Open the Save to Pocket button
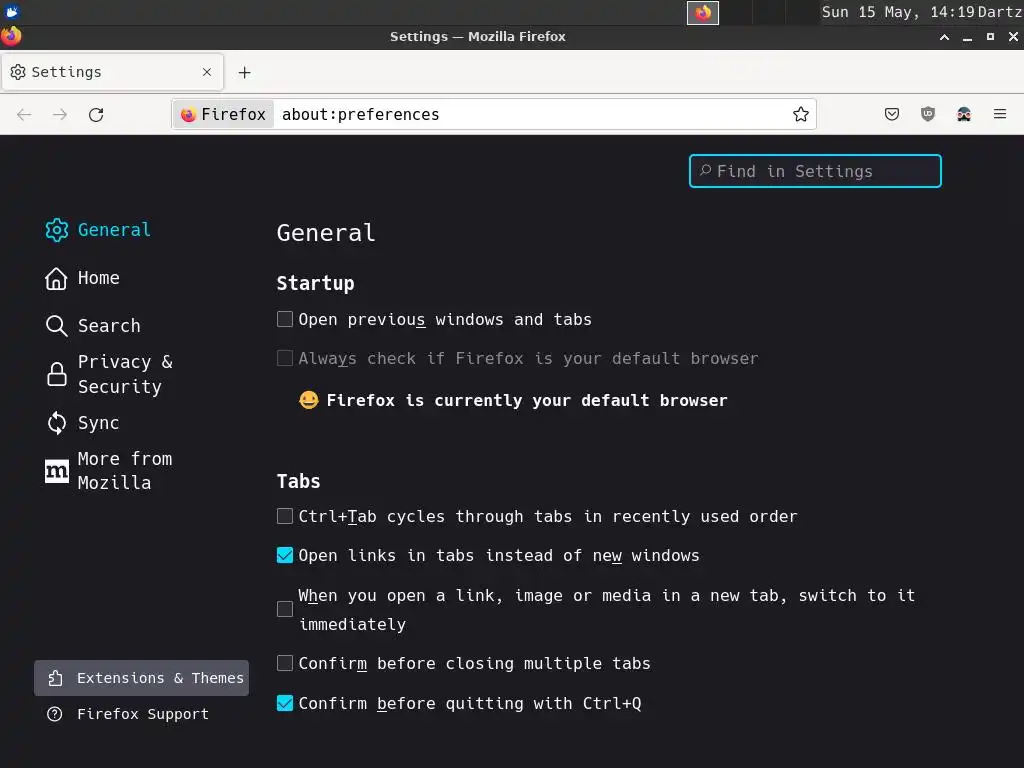 tap(891, 114)
